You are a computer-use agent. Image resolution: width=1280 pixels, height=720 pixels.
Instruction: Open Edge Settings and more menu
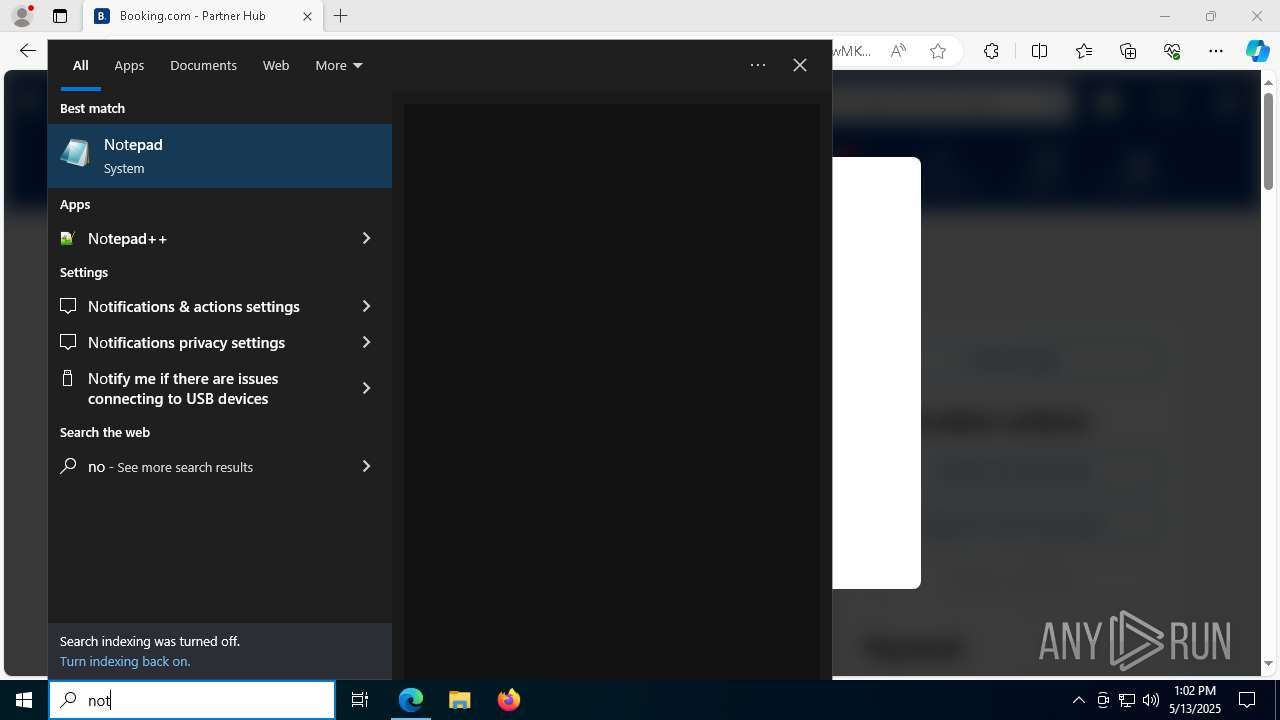tap(1216, 51)
